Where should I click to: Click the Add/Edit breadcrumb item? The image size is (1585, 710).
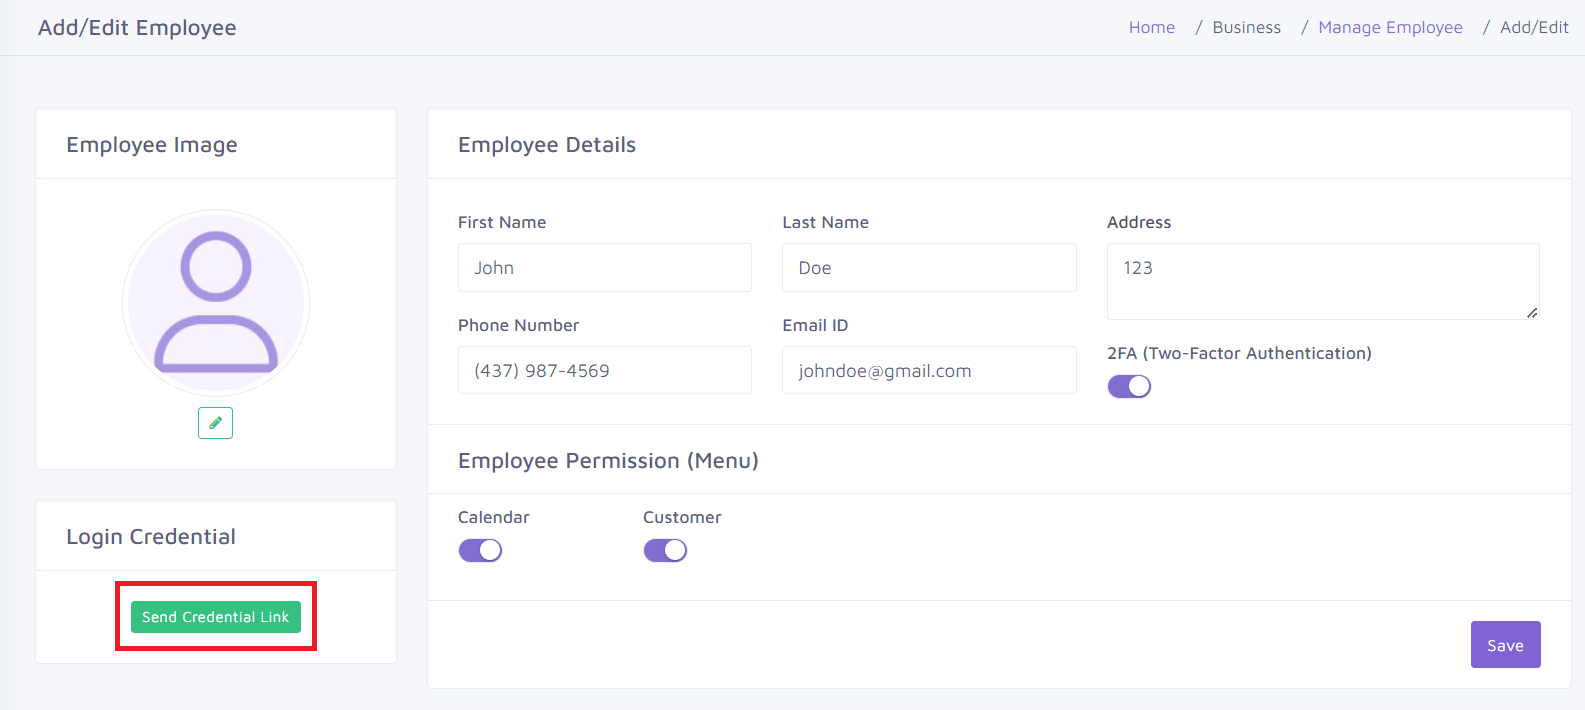click(1534, 28)
